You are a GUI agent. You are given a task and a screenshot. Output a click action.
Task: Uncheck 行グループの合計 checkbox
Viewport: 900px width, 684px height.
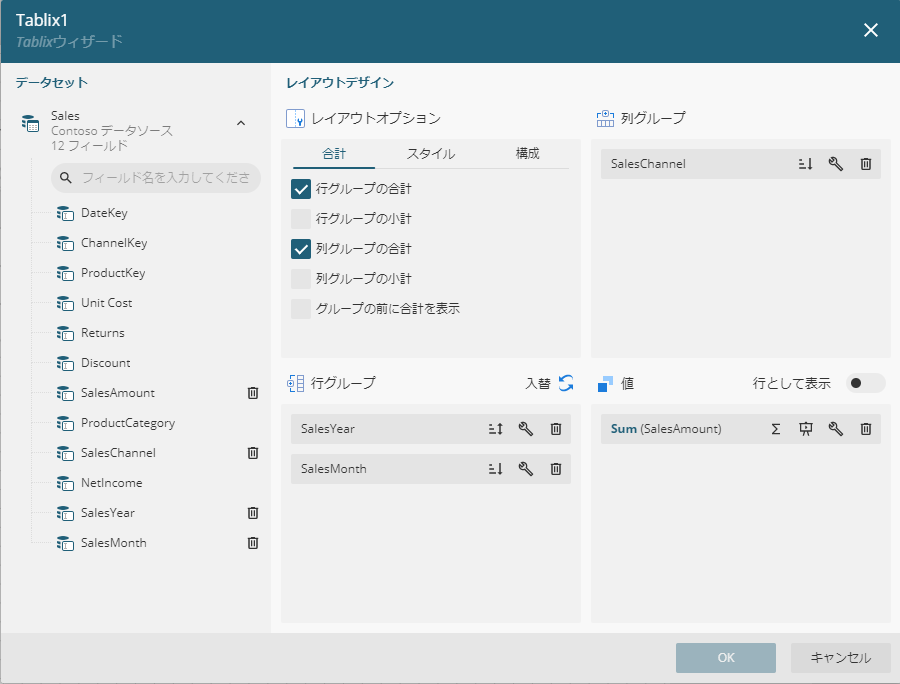click(x=301, y=188)
